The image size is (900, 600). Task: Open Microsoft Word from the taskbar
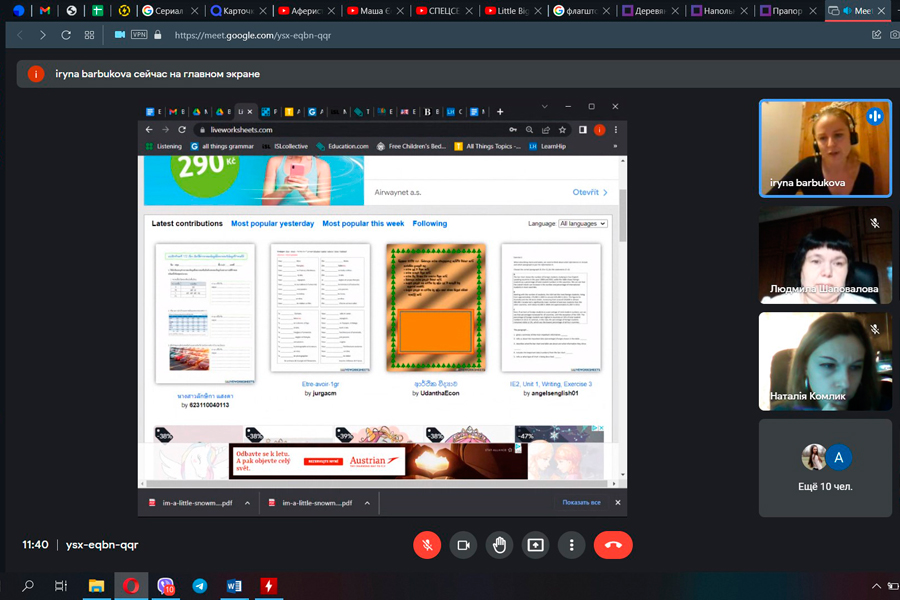[x=234, y=586]
